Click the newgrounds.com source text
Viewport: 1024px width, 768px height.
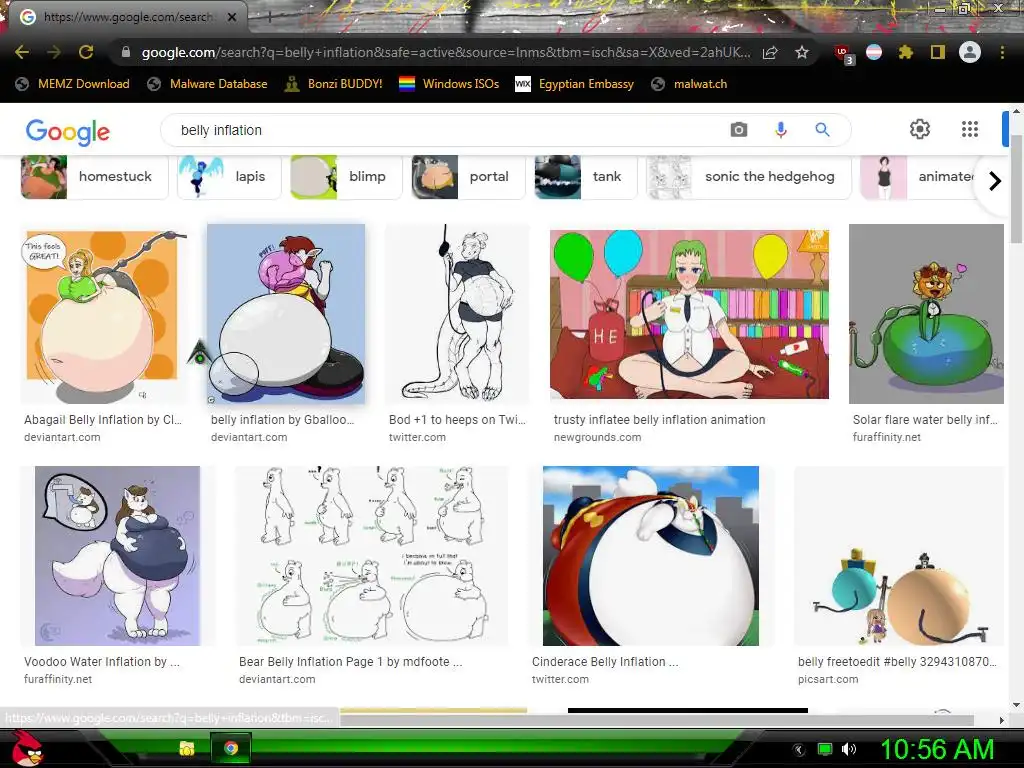[597, 437]
